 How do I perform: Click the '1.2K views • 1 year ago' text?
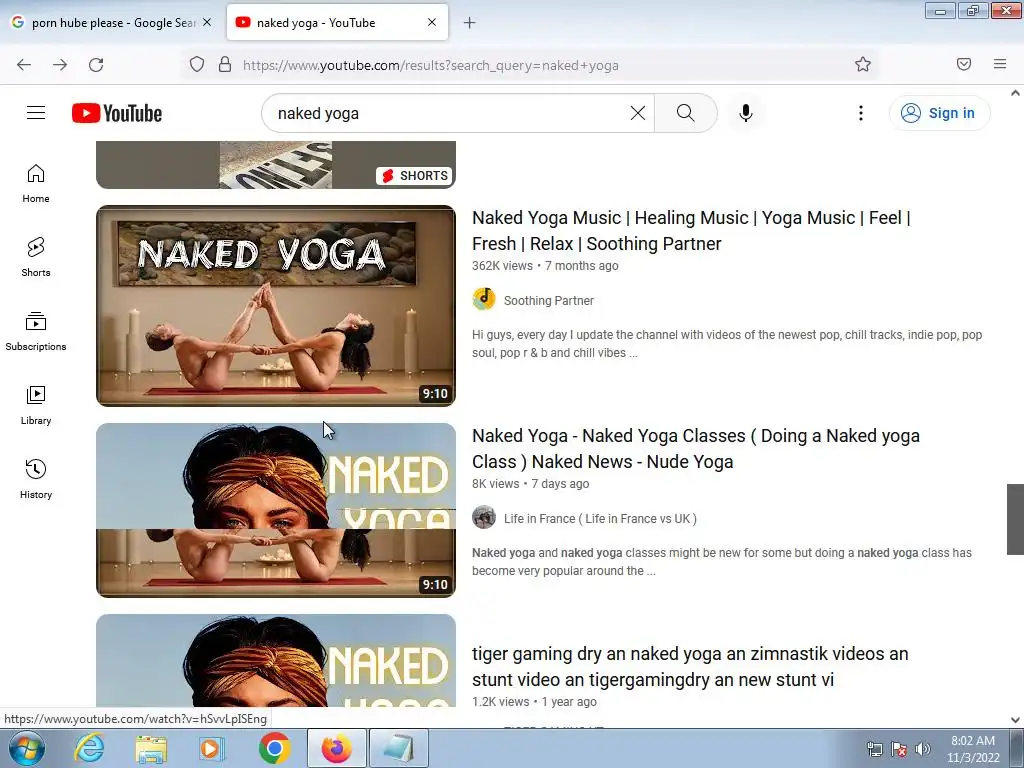click(x=534, y=702)
